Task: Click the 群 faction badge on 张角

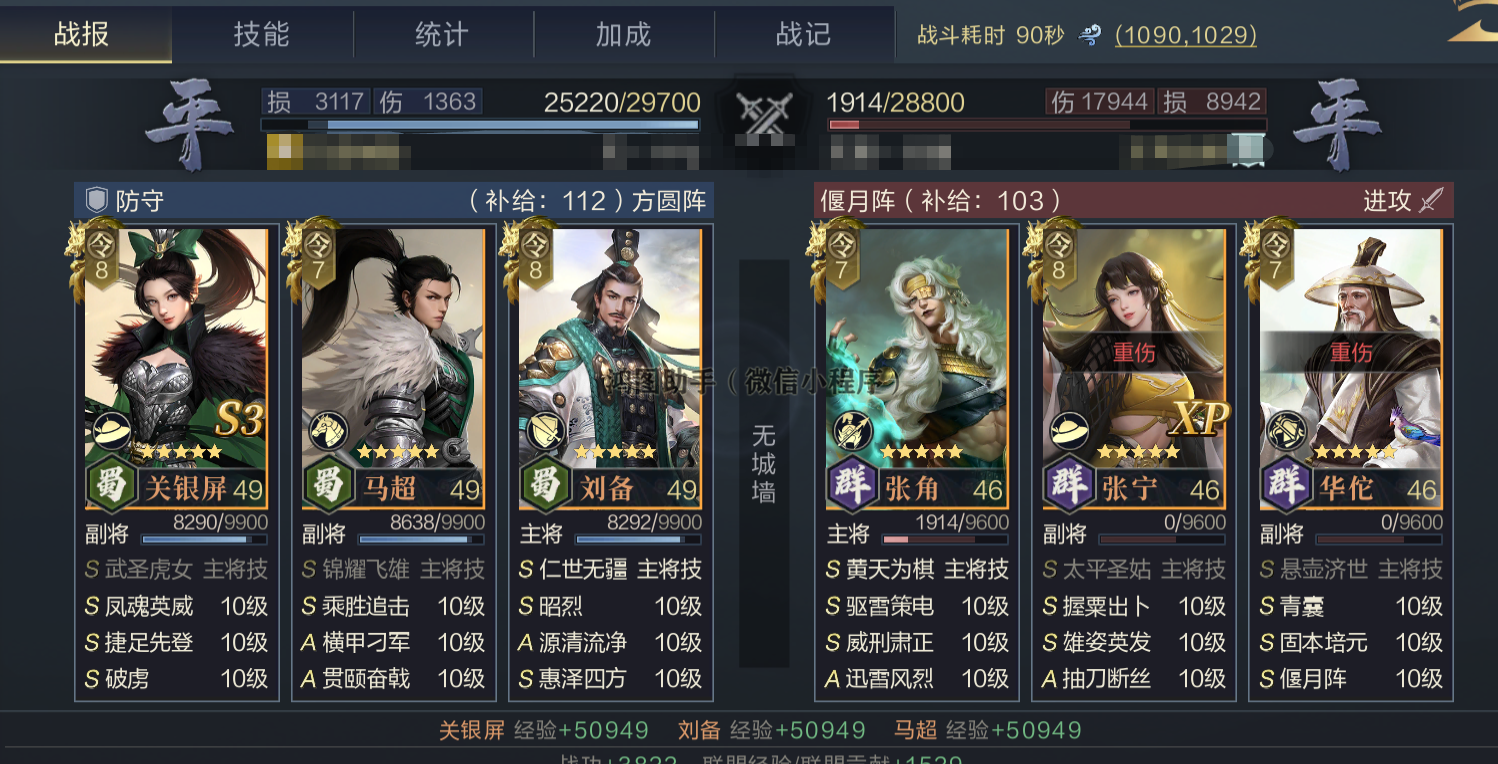Action: pyautogui.click(x=850, y=486)
